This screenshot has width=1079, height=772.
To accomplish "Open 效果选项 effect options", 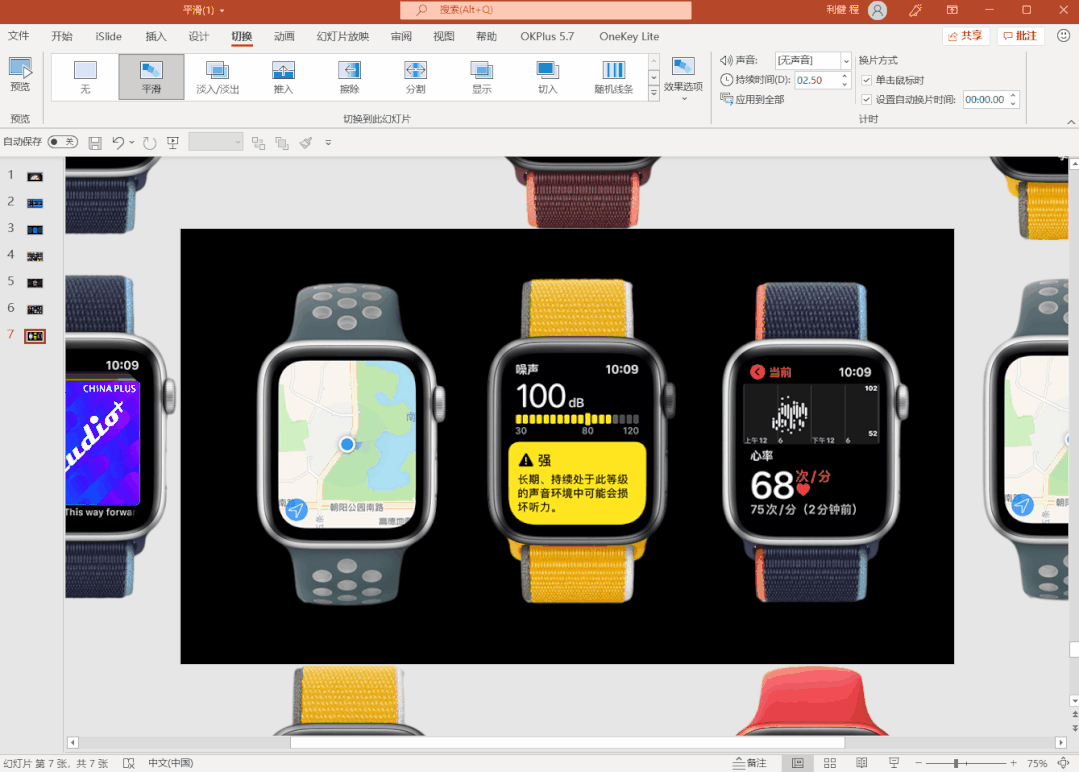I will pyautogui.click(x=683, y=78).
